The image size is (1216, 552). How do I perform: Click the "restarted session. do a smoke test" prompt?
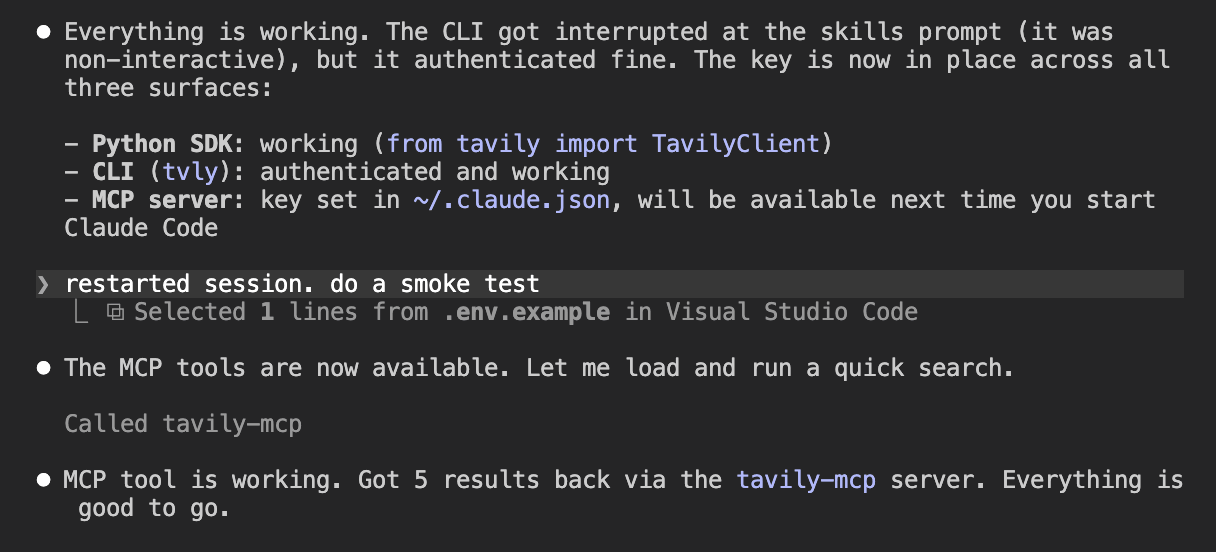[302, 284]
